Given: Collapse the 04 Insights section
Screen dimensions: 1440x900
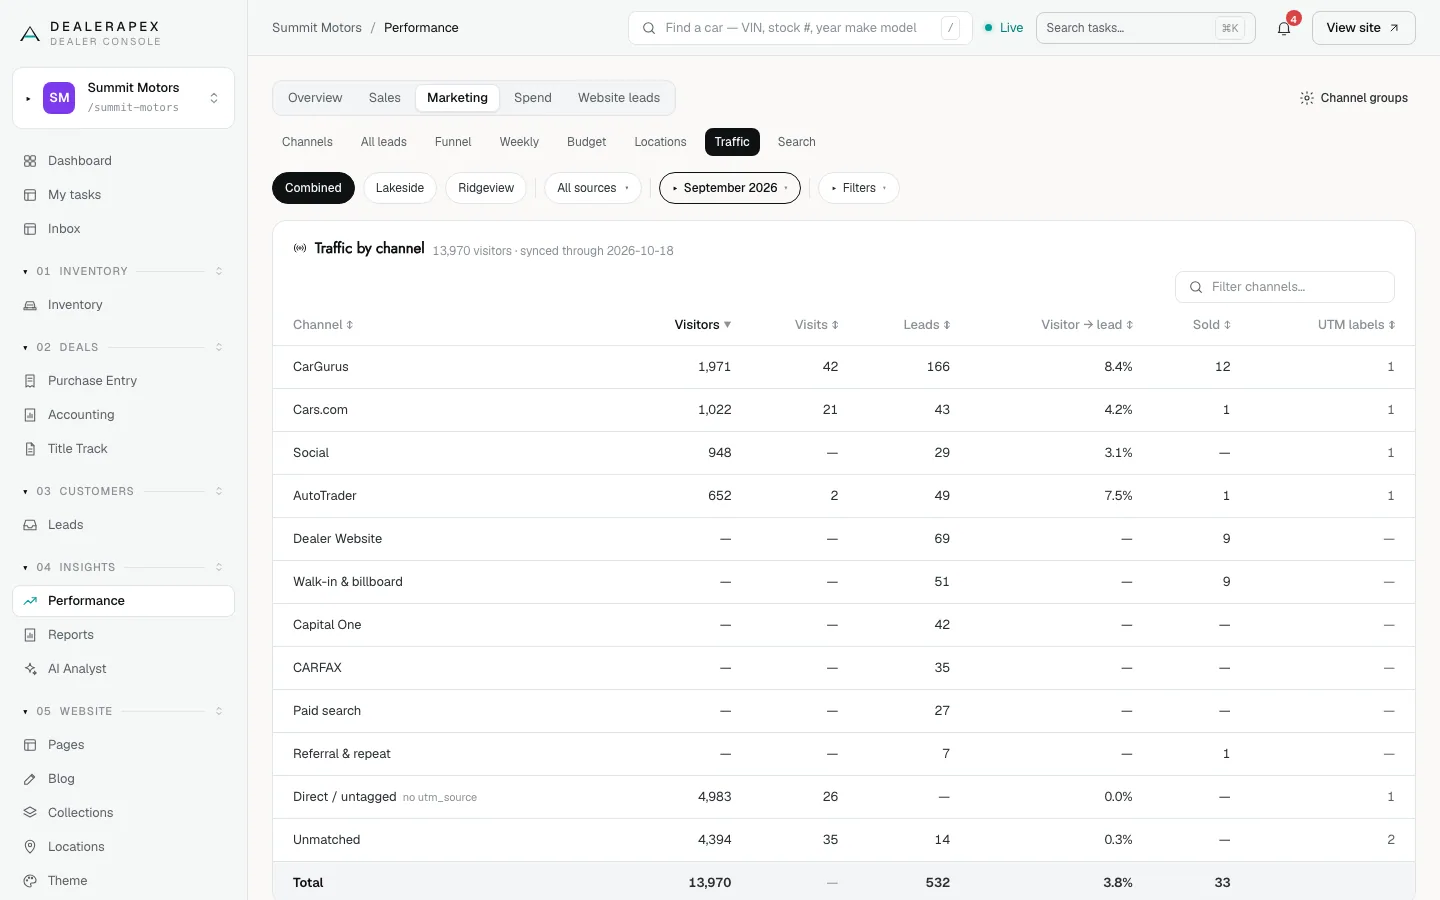Looking at the screenshot, I should pos(123,567).
